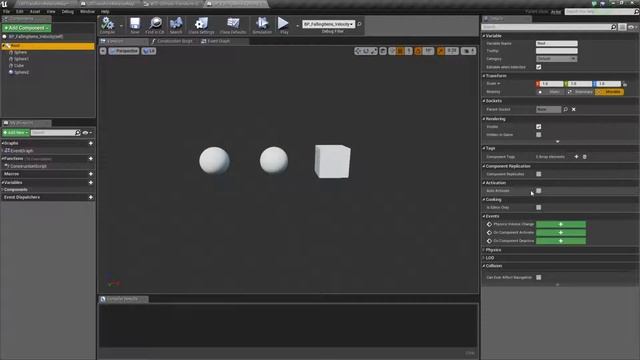The height and width of the screenshot is (360, 640).
Task: Add a Component Tags array element
Action: pos(576,157)
